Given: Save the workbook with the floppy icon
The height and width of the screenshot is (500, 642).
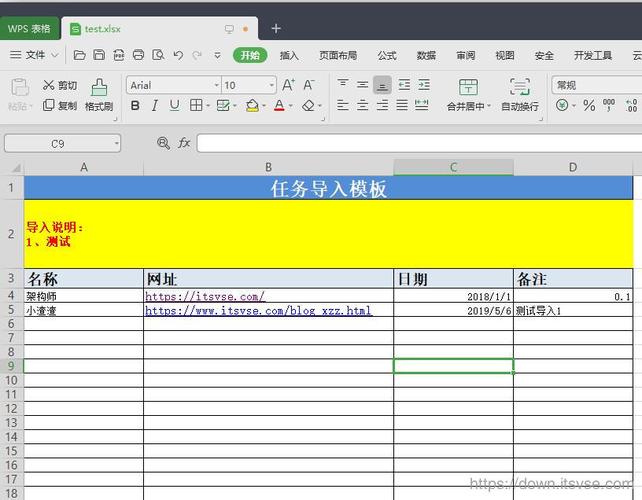Looking at the screenshot, I should point(99,55).
